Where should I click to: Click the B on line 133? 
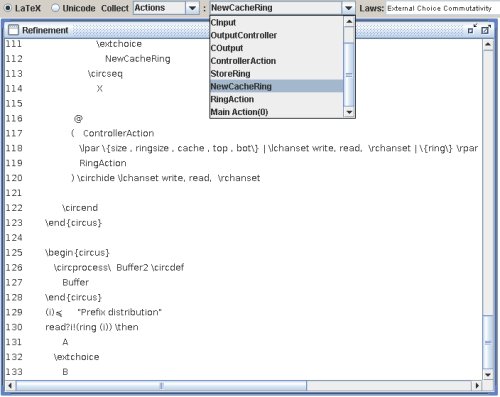point(65,372)
